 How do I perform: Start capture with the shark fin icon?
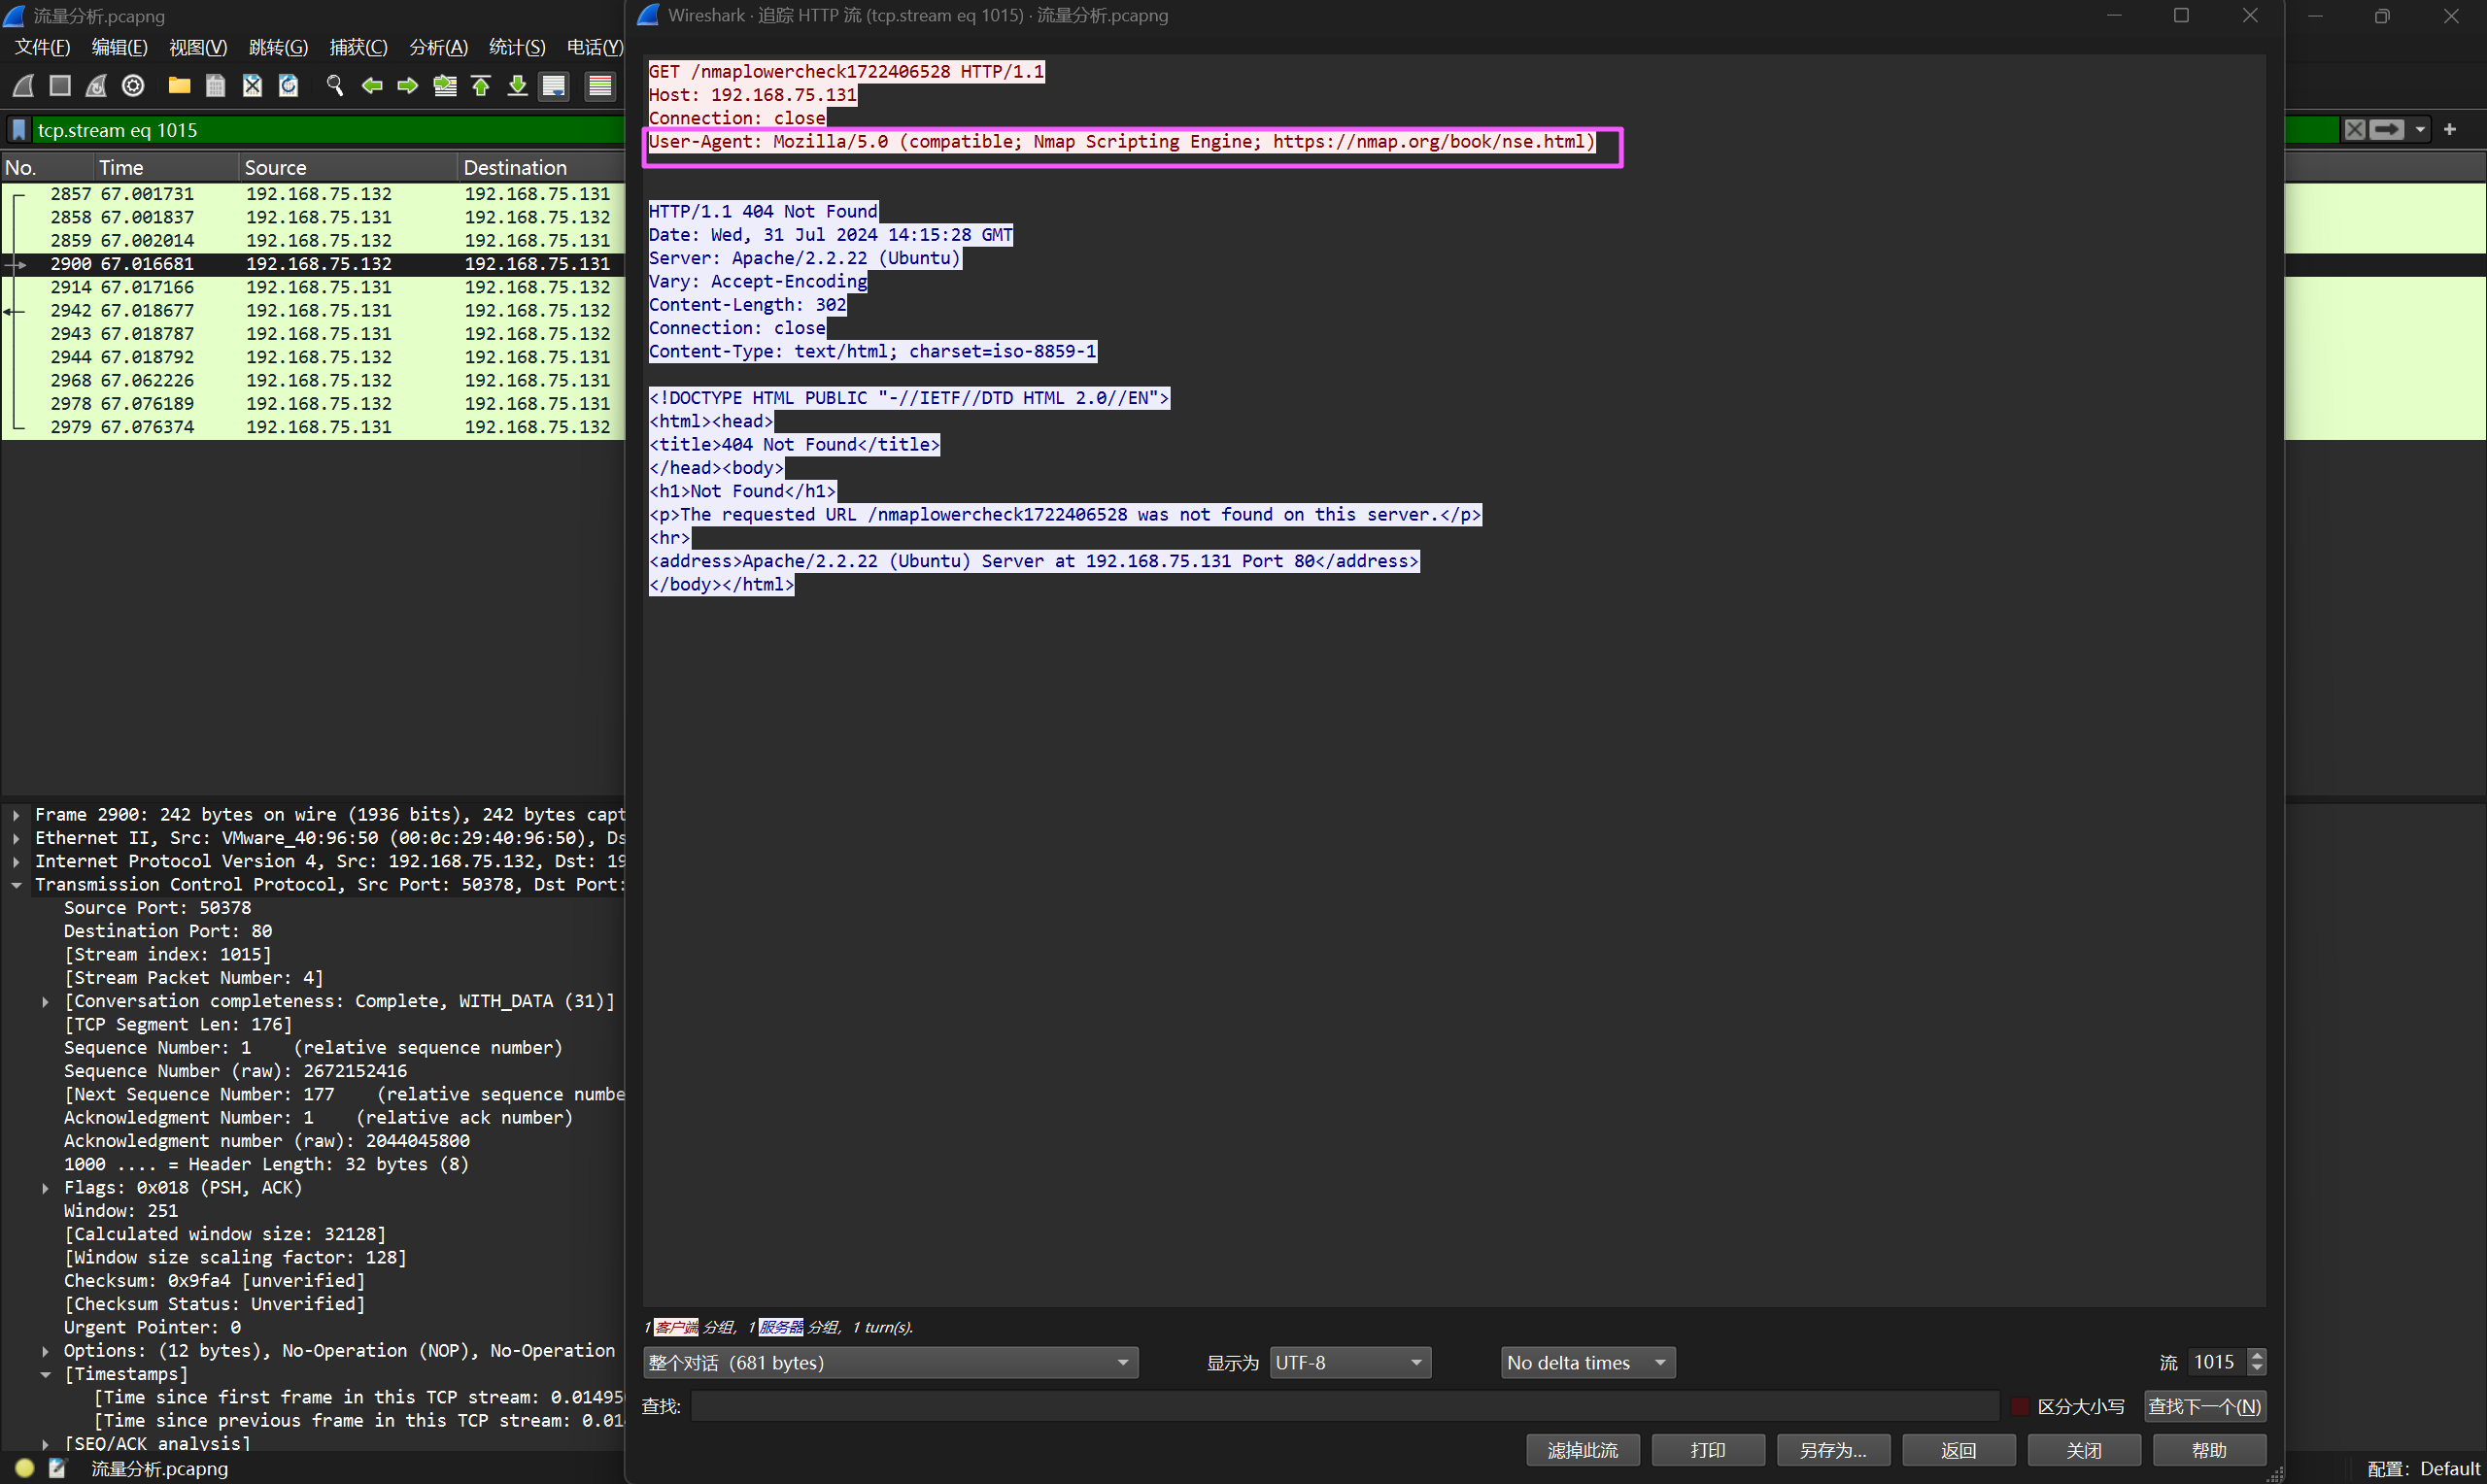(23, 86)
